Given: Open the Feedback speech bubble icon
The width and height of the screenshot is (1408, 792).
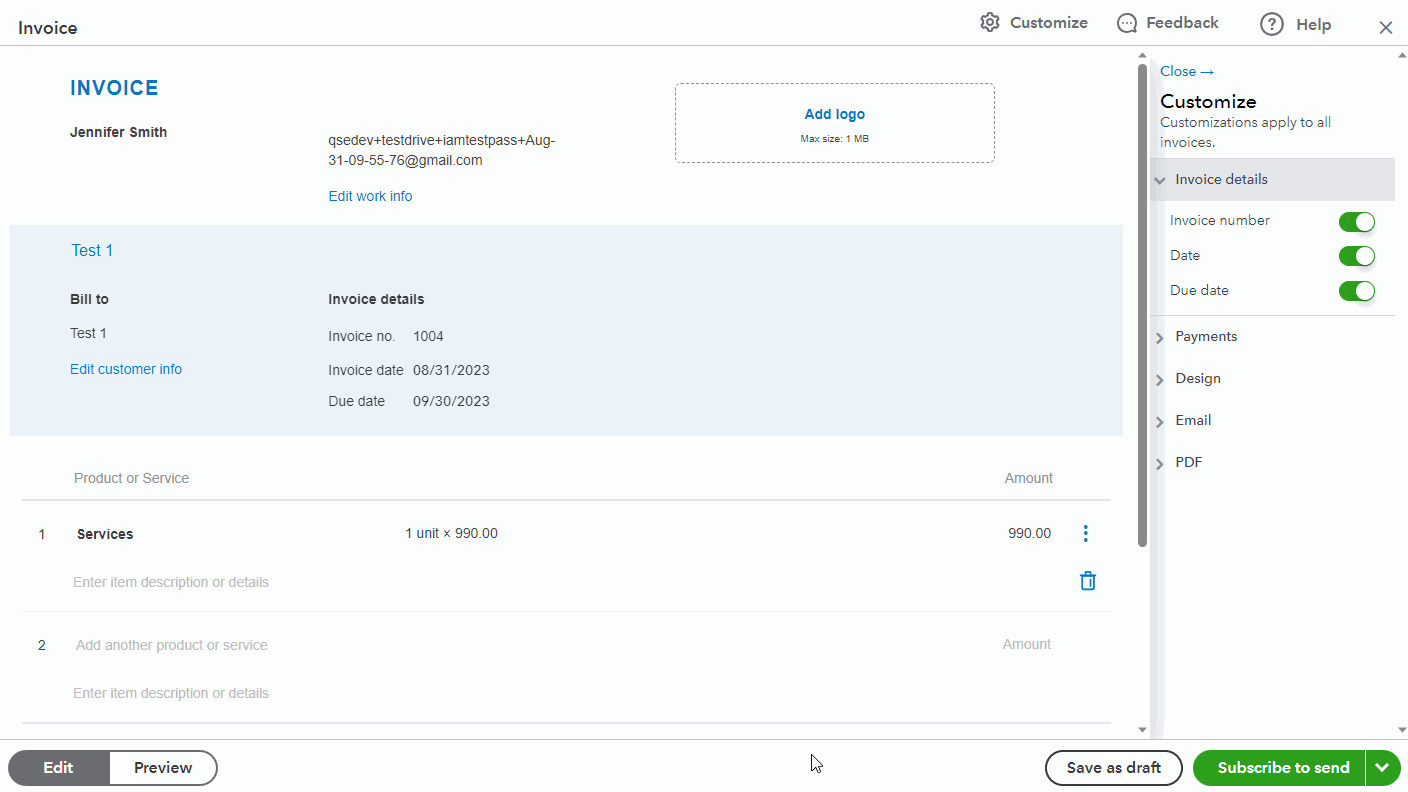Looking at the screenshot, I should (1127, 23).
